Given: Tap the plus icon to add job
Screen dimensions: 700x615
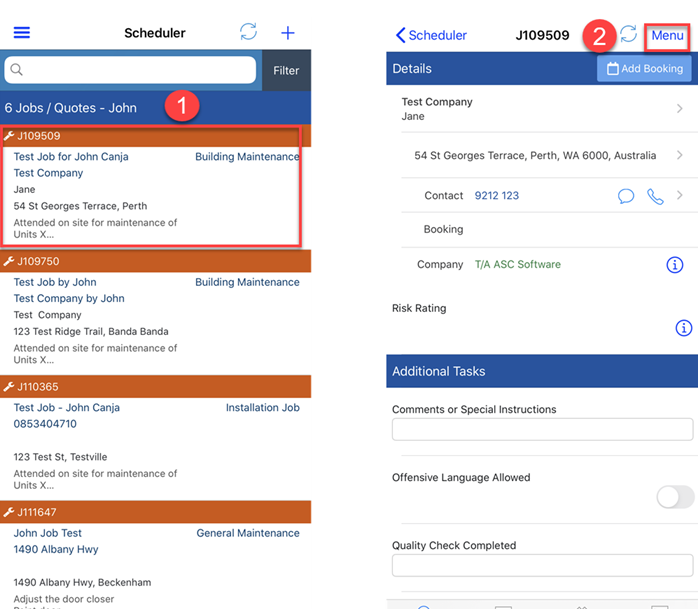Looking at the screenshot, I should [x=288, y=33].
